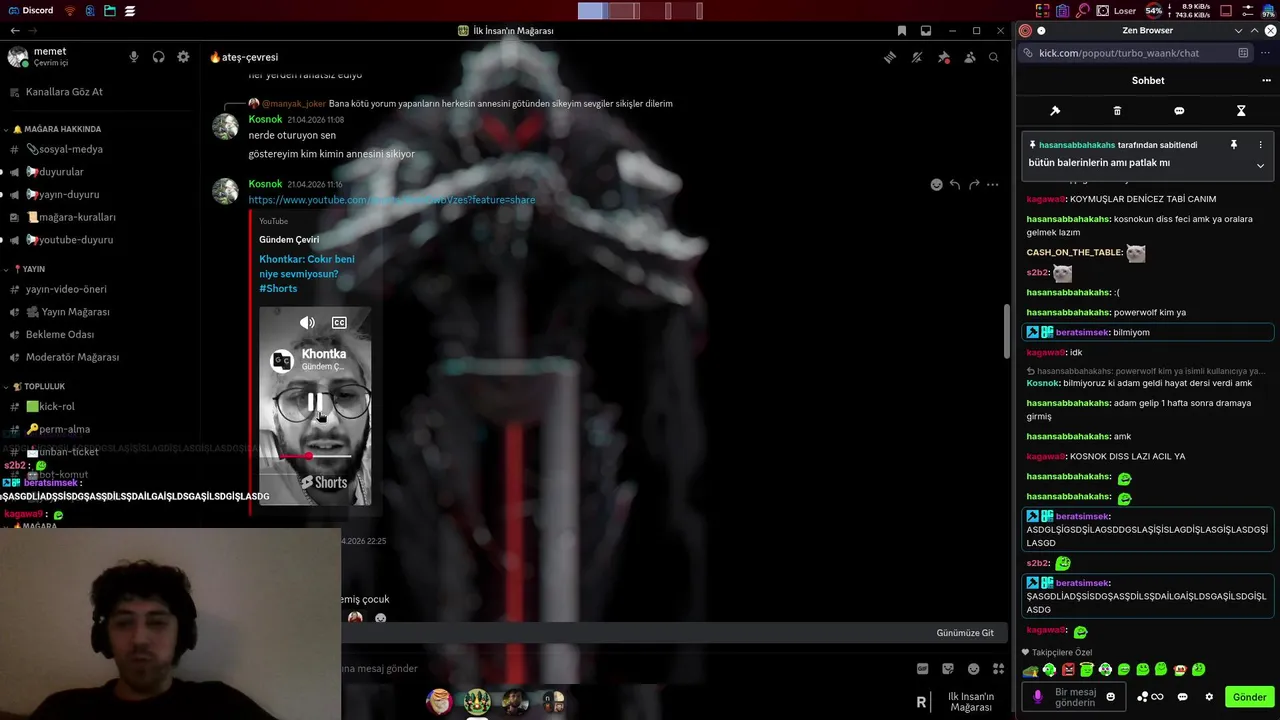Viewport: 1280px width, 720px height.
Task: Open the Discord inbox
Action: tap(926, 31)
